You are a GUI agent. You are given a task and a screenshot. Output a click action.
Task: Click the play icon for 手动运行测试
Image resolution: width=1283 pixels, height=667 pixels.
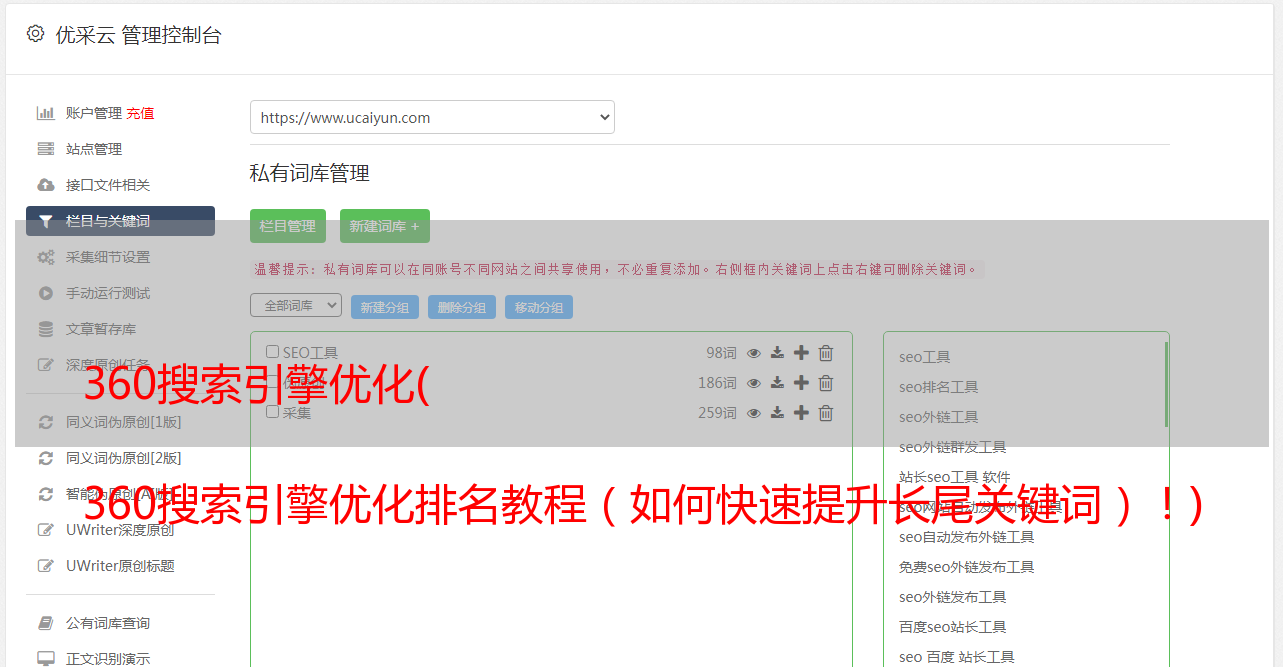[45, 293]
